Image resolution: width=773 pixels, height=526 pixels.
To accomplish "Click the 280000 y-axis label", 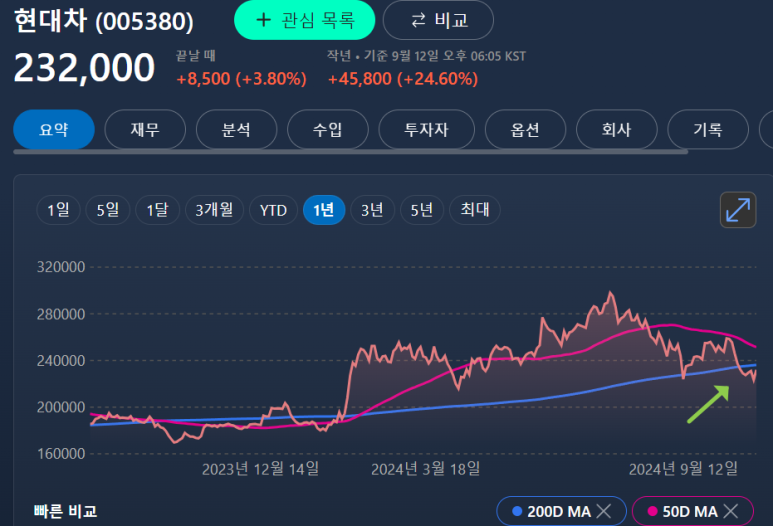I will 61,314.
